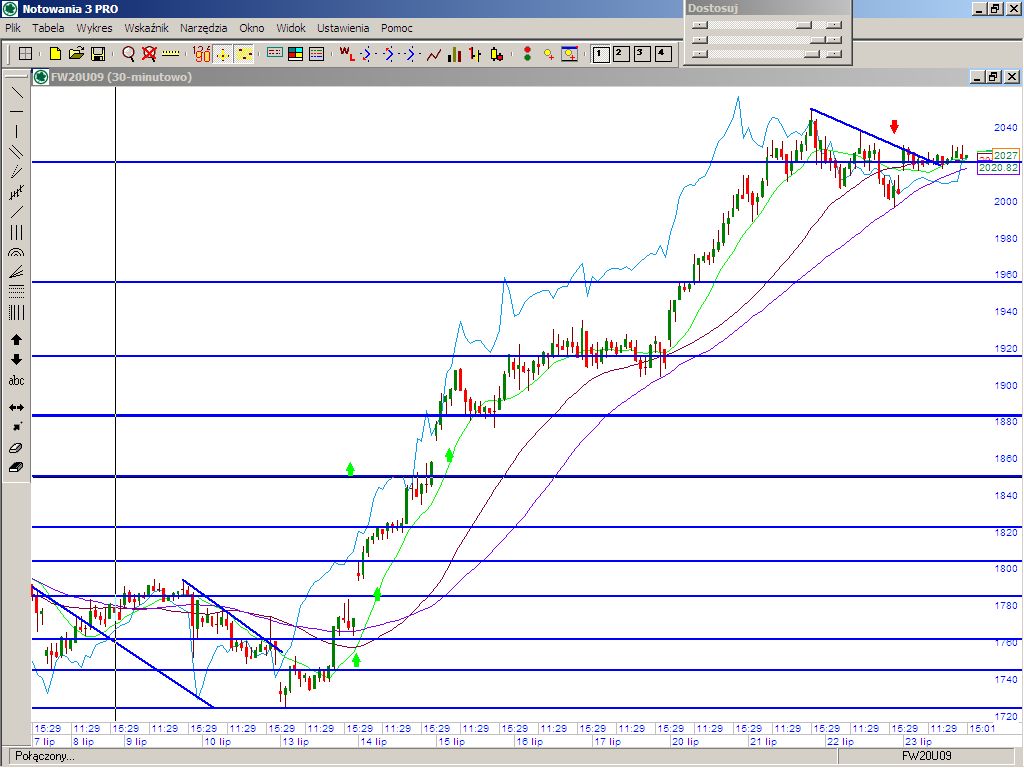Image resolution: width=1024 pixels, height=768 pixels.
Task: Restore the FW20U09 chart child window
Action: click(x=993, y=77)
